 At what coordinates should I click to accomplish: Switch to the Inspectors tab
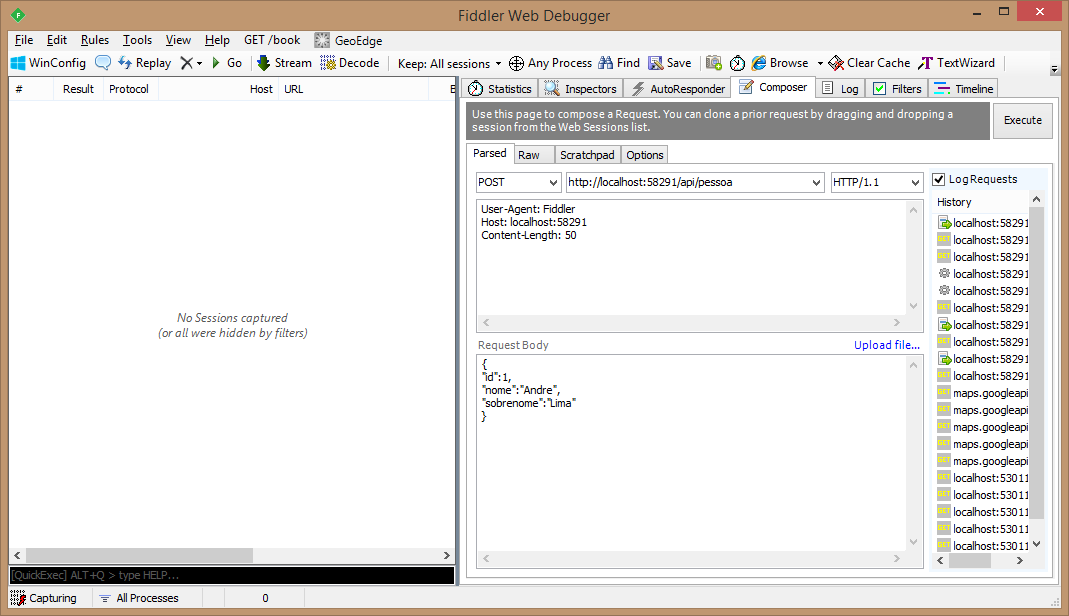coord(581,89)
